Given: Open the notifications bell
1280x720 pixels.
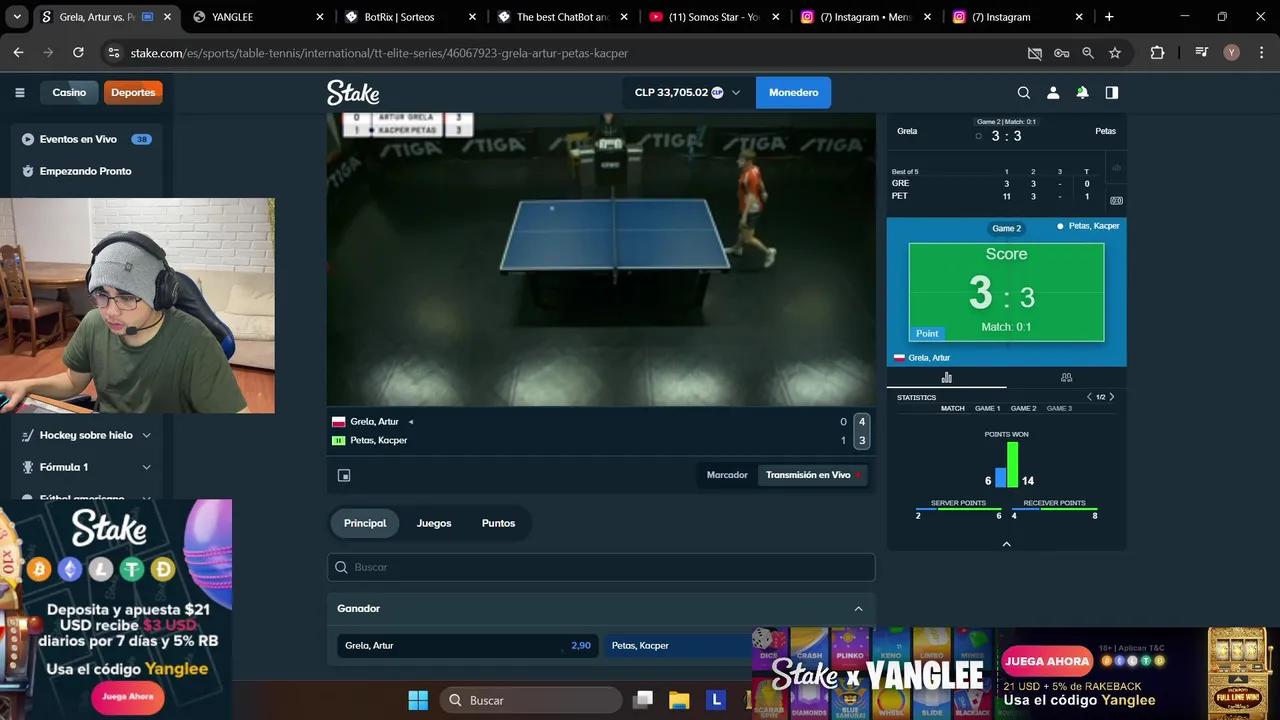Looking at the screenshot, I should [1082, 93].
